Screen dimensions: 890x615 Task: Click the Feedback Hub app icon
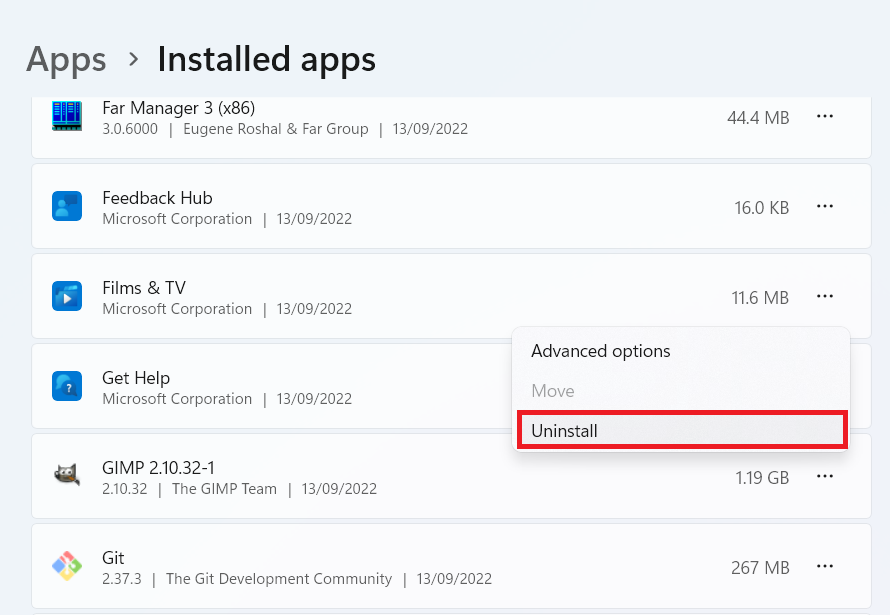pos(67,207)
